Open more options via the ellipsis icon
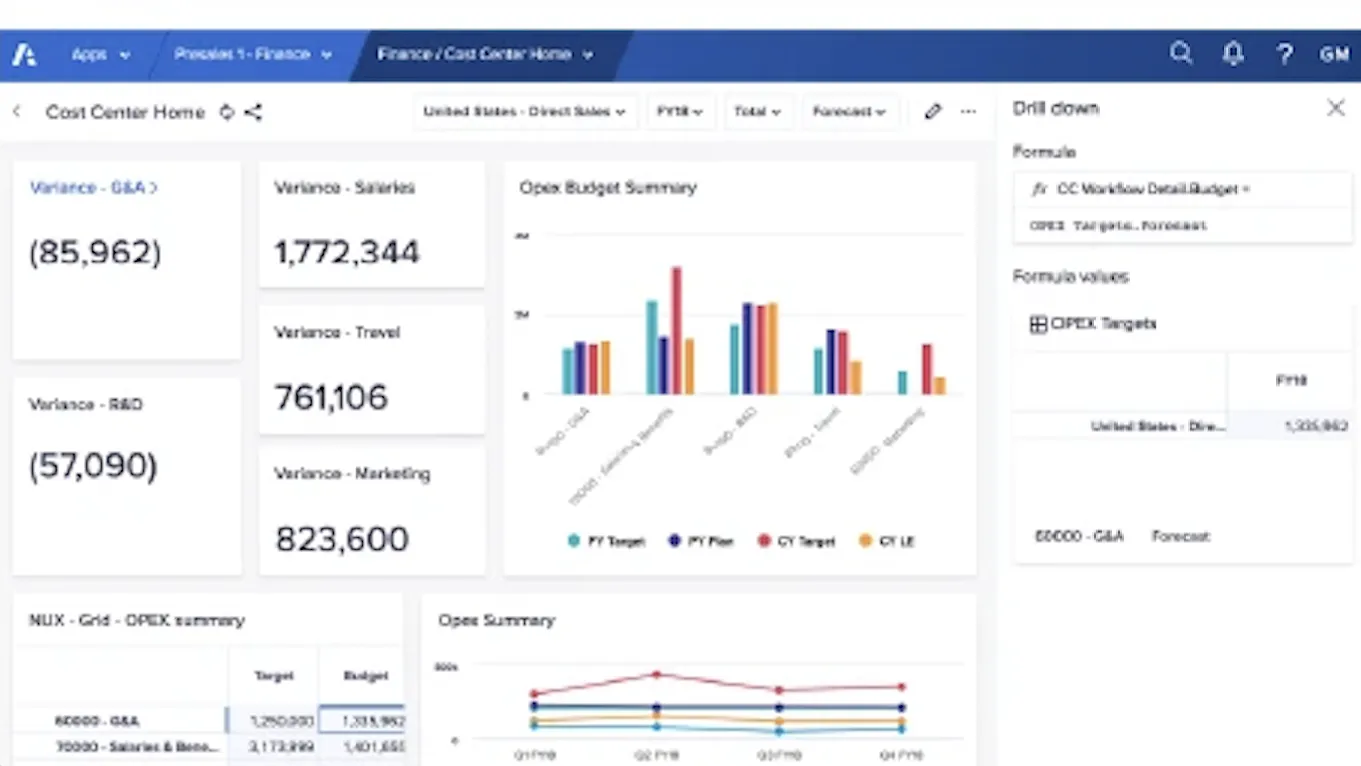The width and height of the screenshot is (1361, 766). 968,112
